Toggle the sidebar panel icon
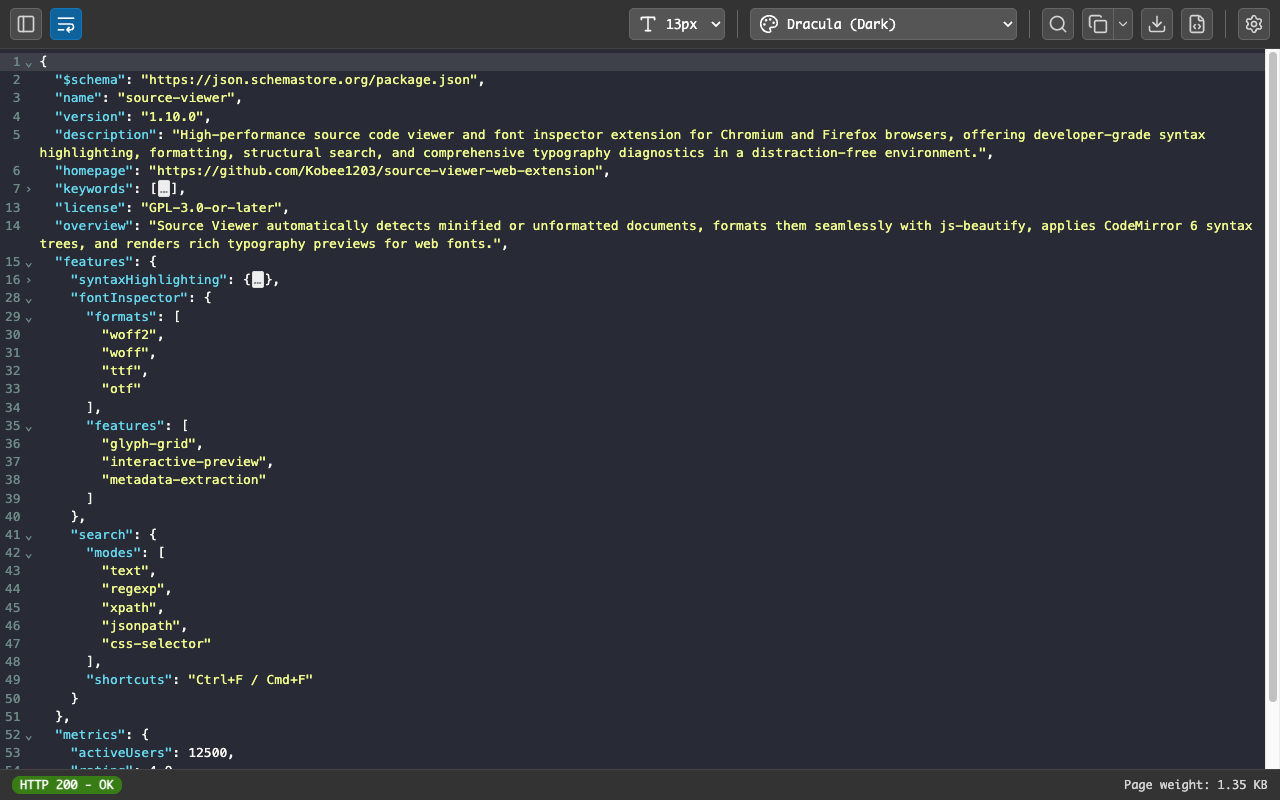1280x800 pixels. point(26,24)
